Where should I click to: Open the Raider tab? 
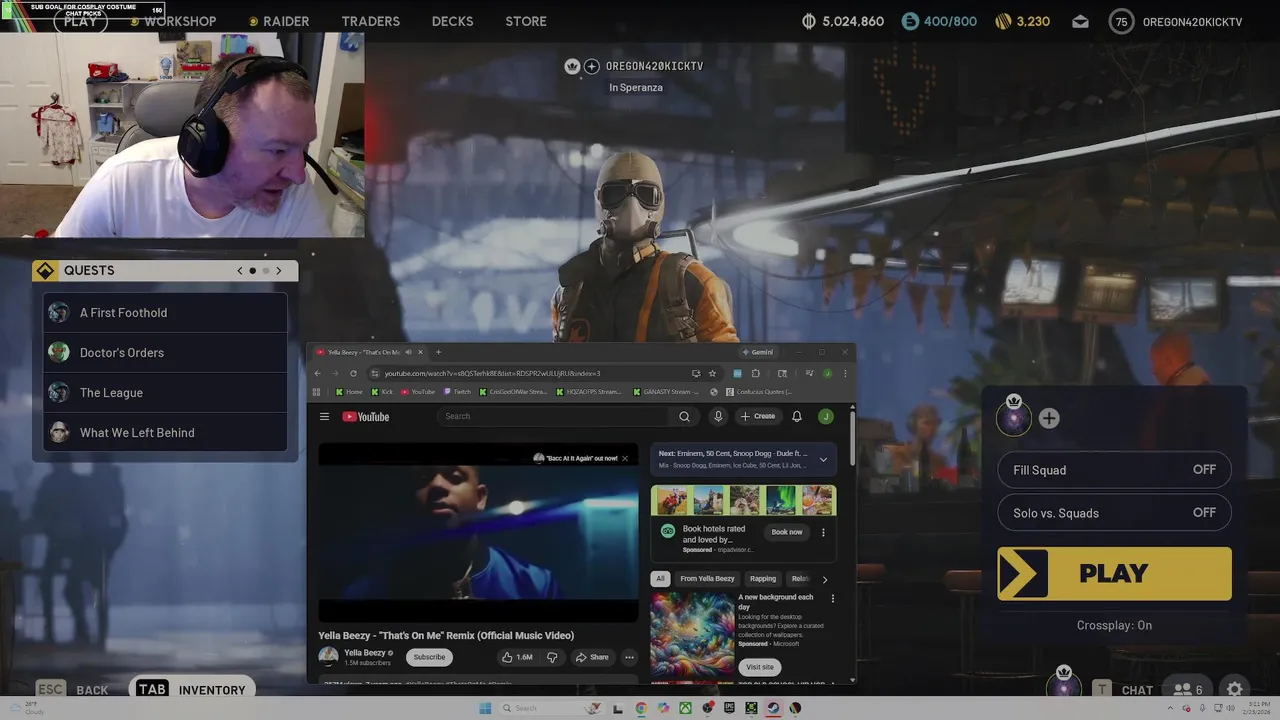point(286,21)
